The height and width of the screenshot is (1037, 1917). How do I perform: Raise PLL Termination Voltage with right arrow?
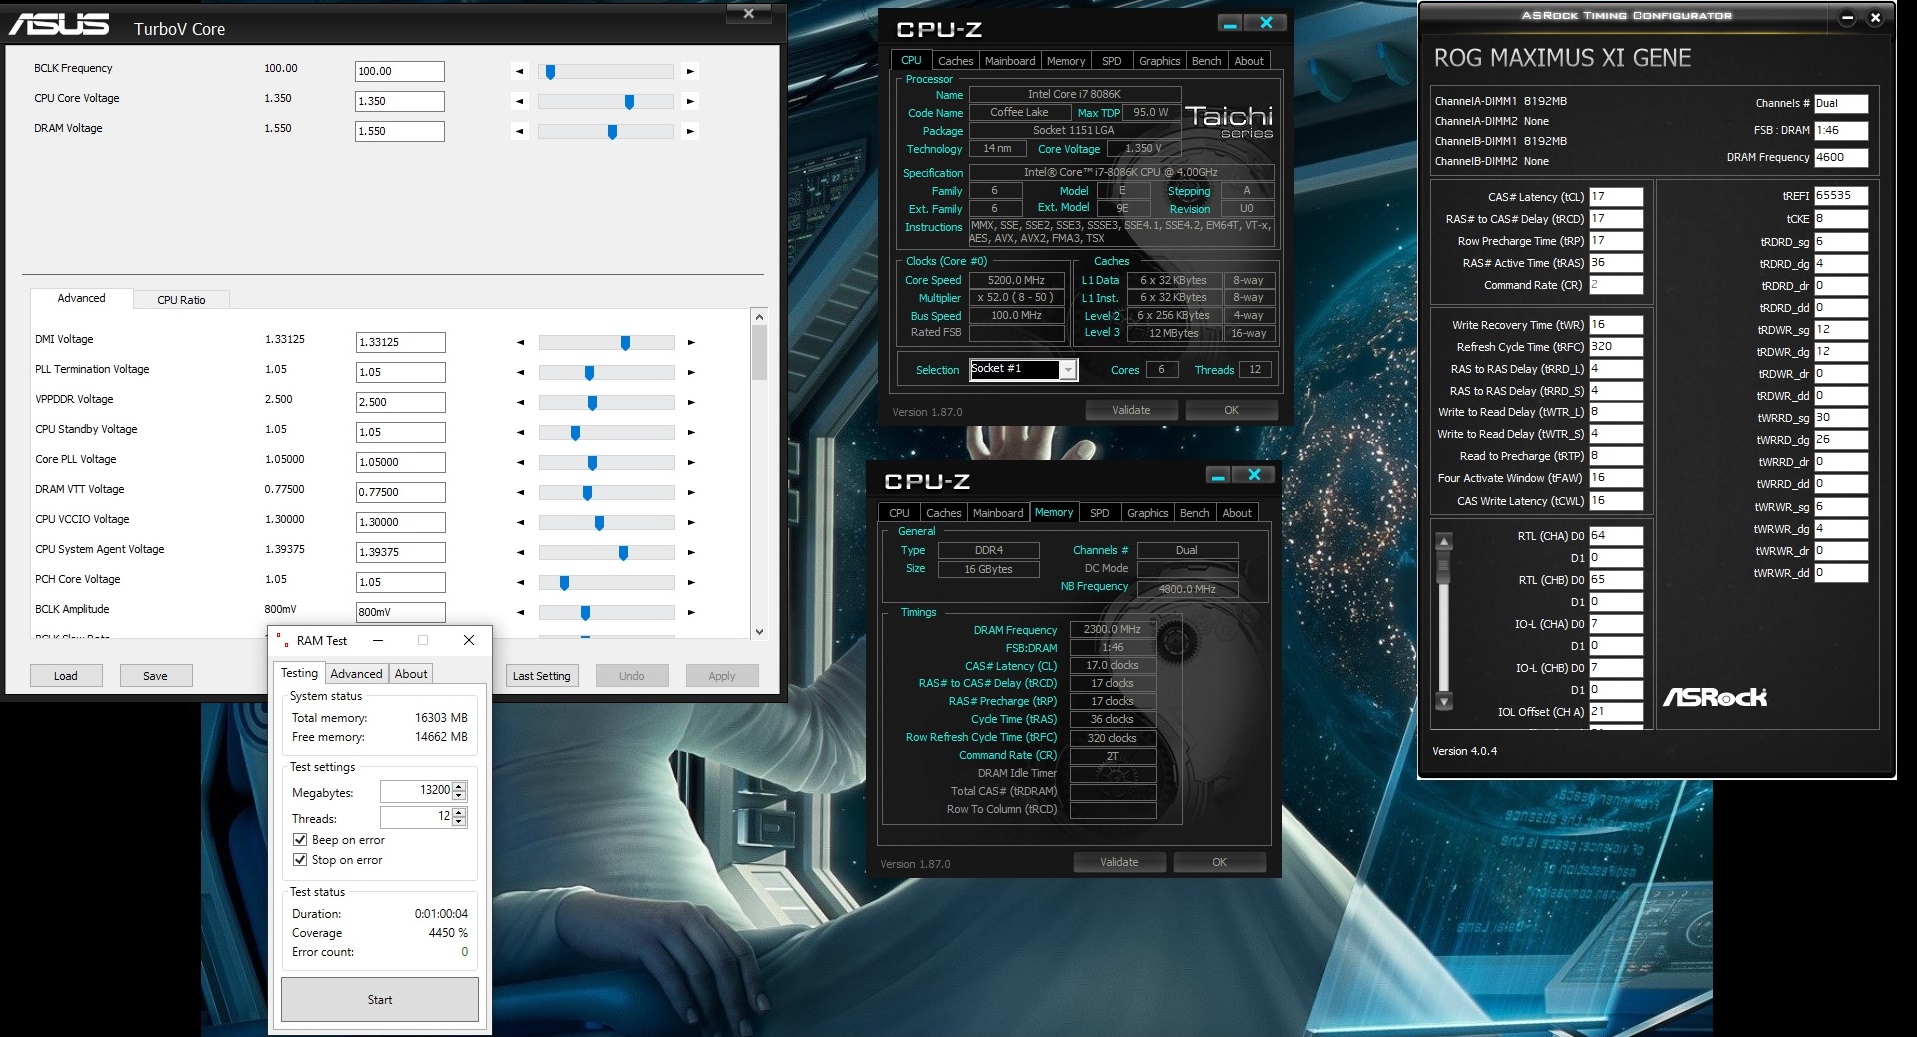[x=691, y=372]
